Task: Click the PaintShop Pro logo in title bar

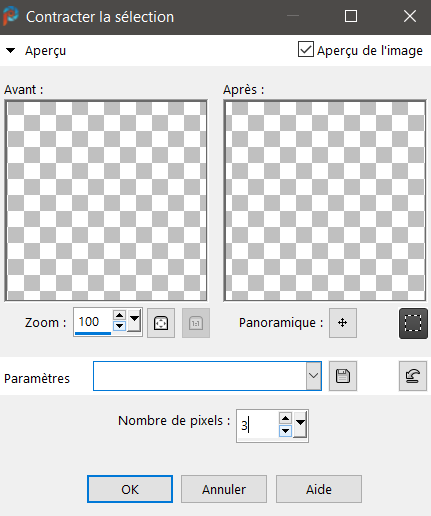Action: (x=11, y=16)
